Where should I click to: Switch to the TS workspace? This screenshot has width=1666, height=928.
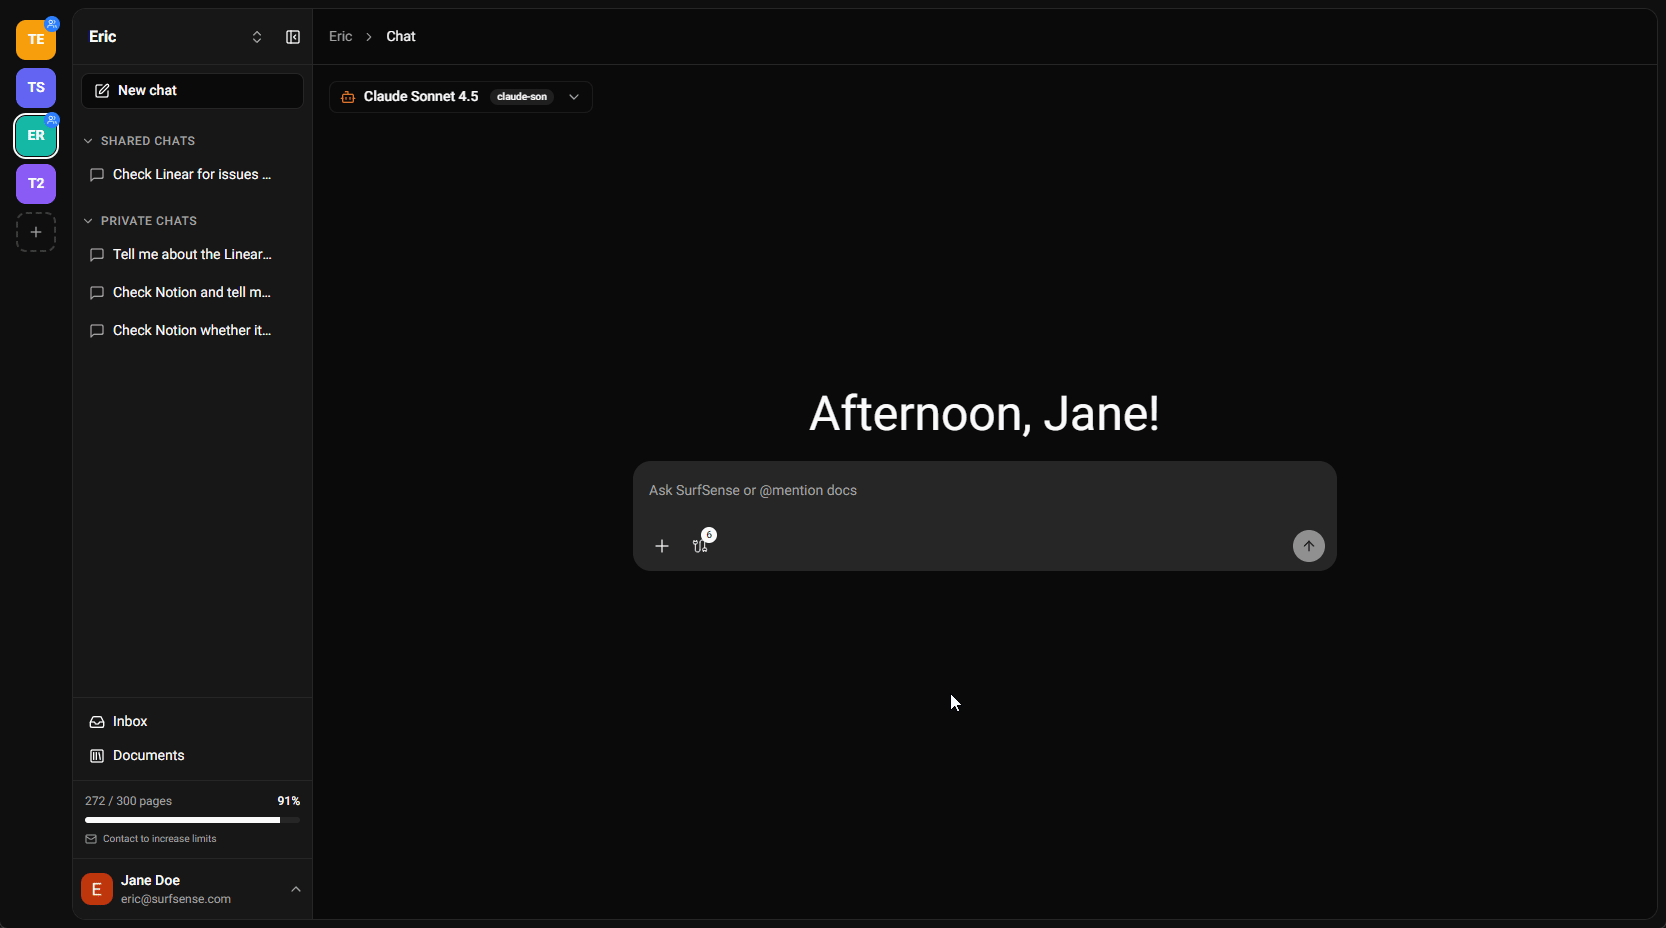point(36,88)
